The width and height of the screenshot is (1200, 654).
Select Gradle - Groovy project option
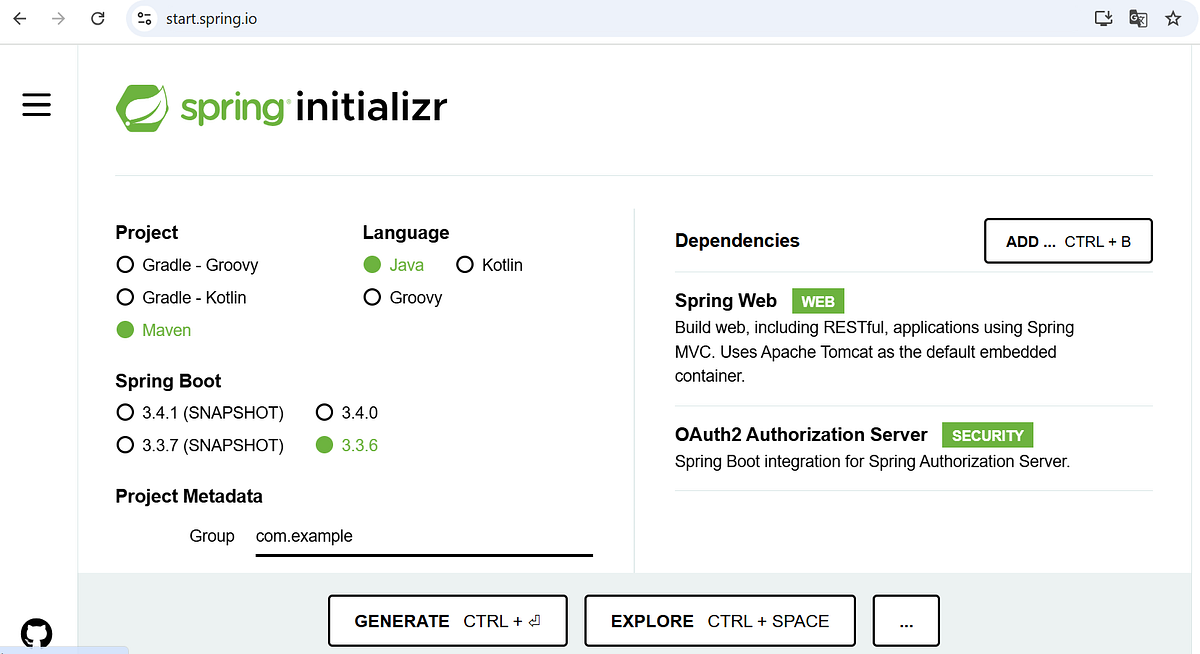point(187,265)
